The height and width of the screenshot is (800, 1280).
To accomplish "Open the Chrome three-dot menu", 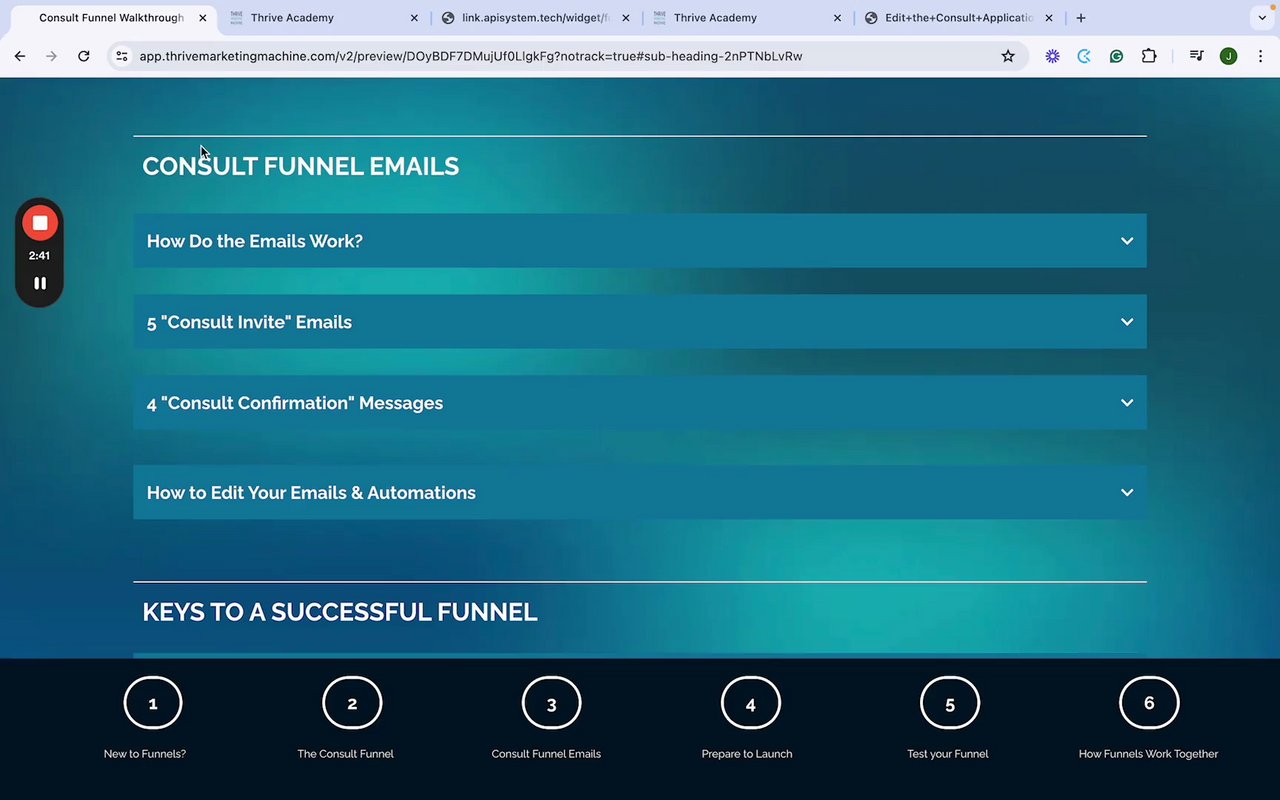I will pos(1260,56).
